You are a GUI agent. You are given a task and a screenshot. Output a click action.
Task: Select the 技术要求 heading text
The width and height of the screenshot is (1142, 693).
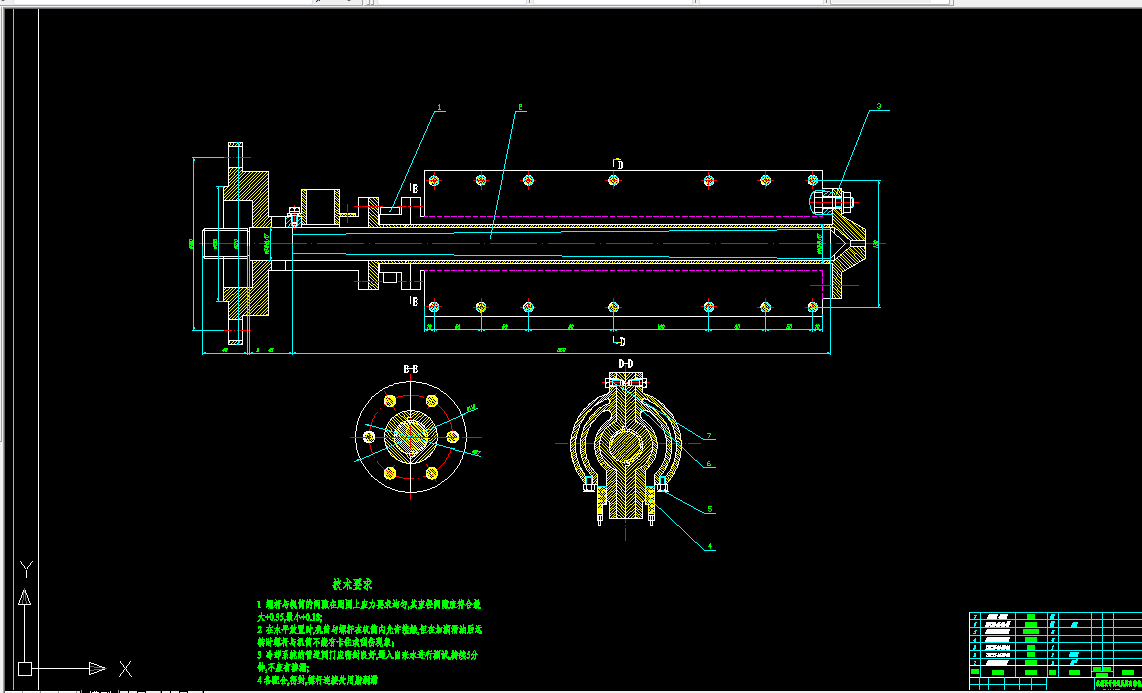pos(353,585)
